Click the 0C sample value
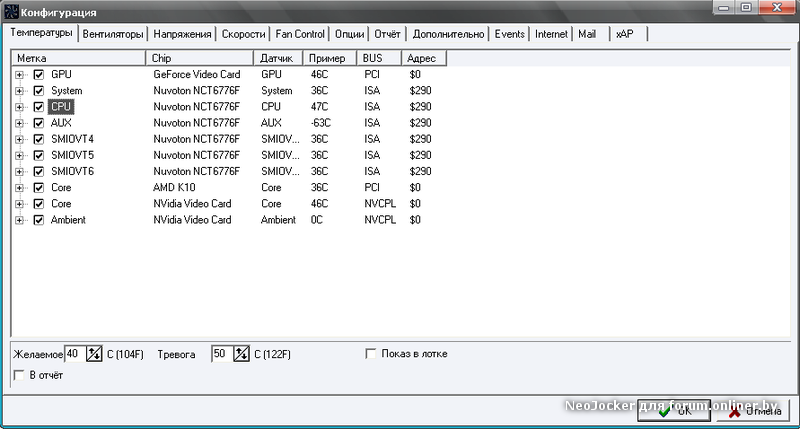 [x=317, y=220]
